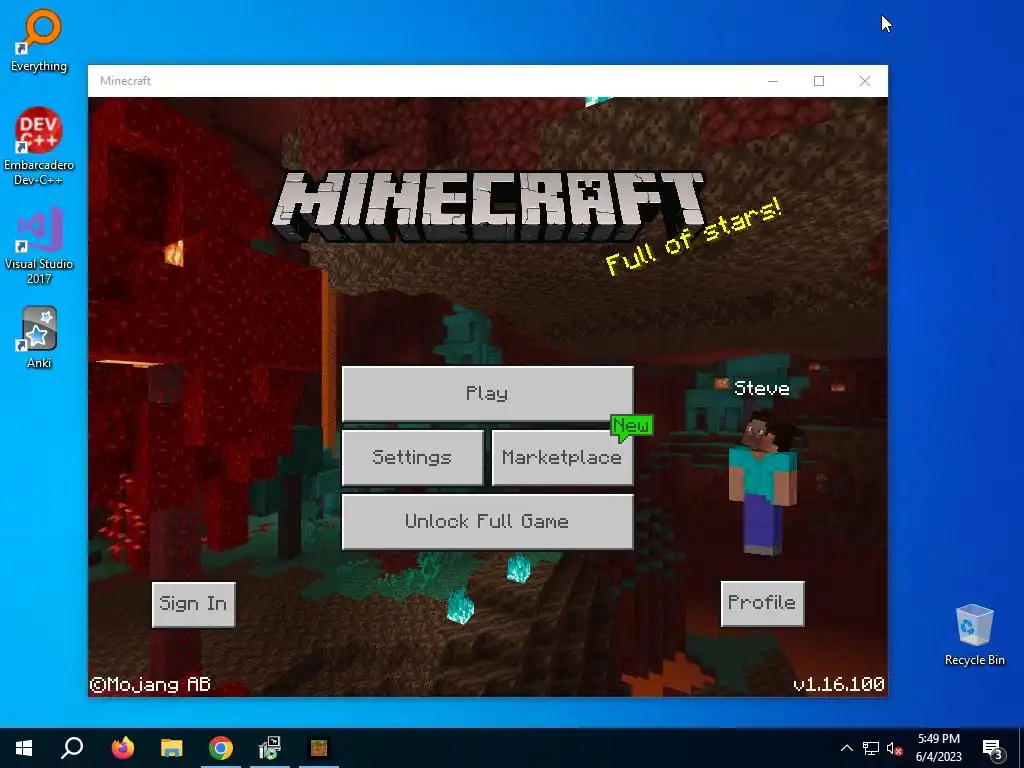Click the Minecraft logo
The height and width of the screenshot is (768, 1024).
pyautogui.click(x=488, y=206)
